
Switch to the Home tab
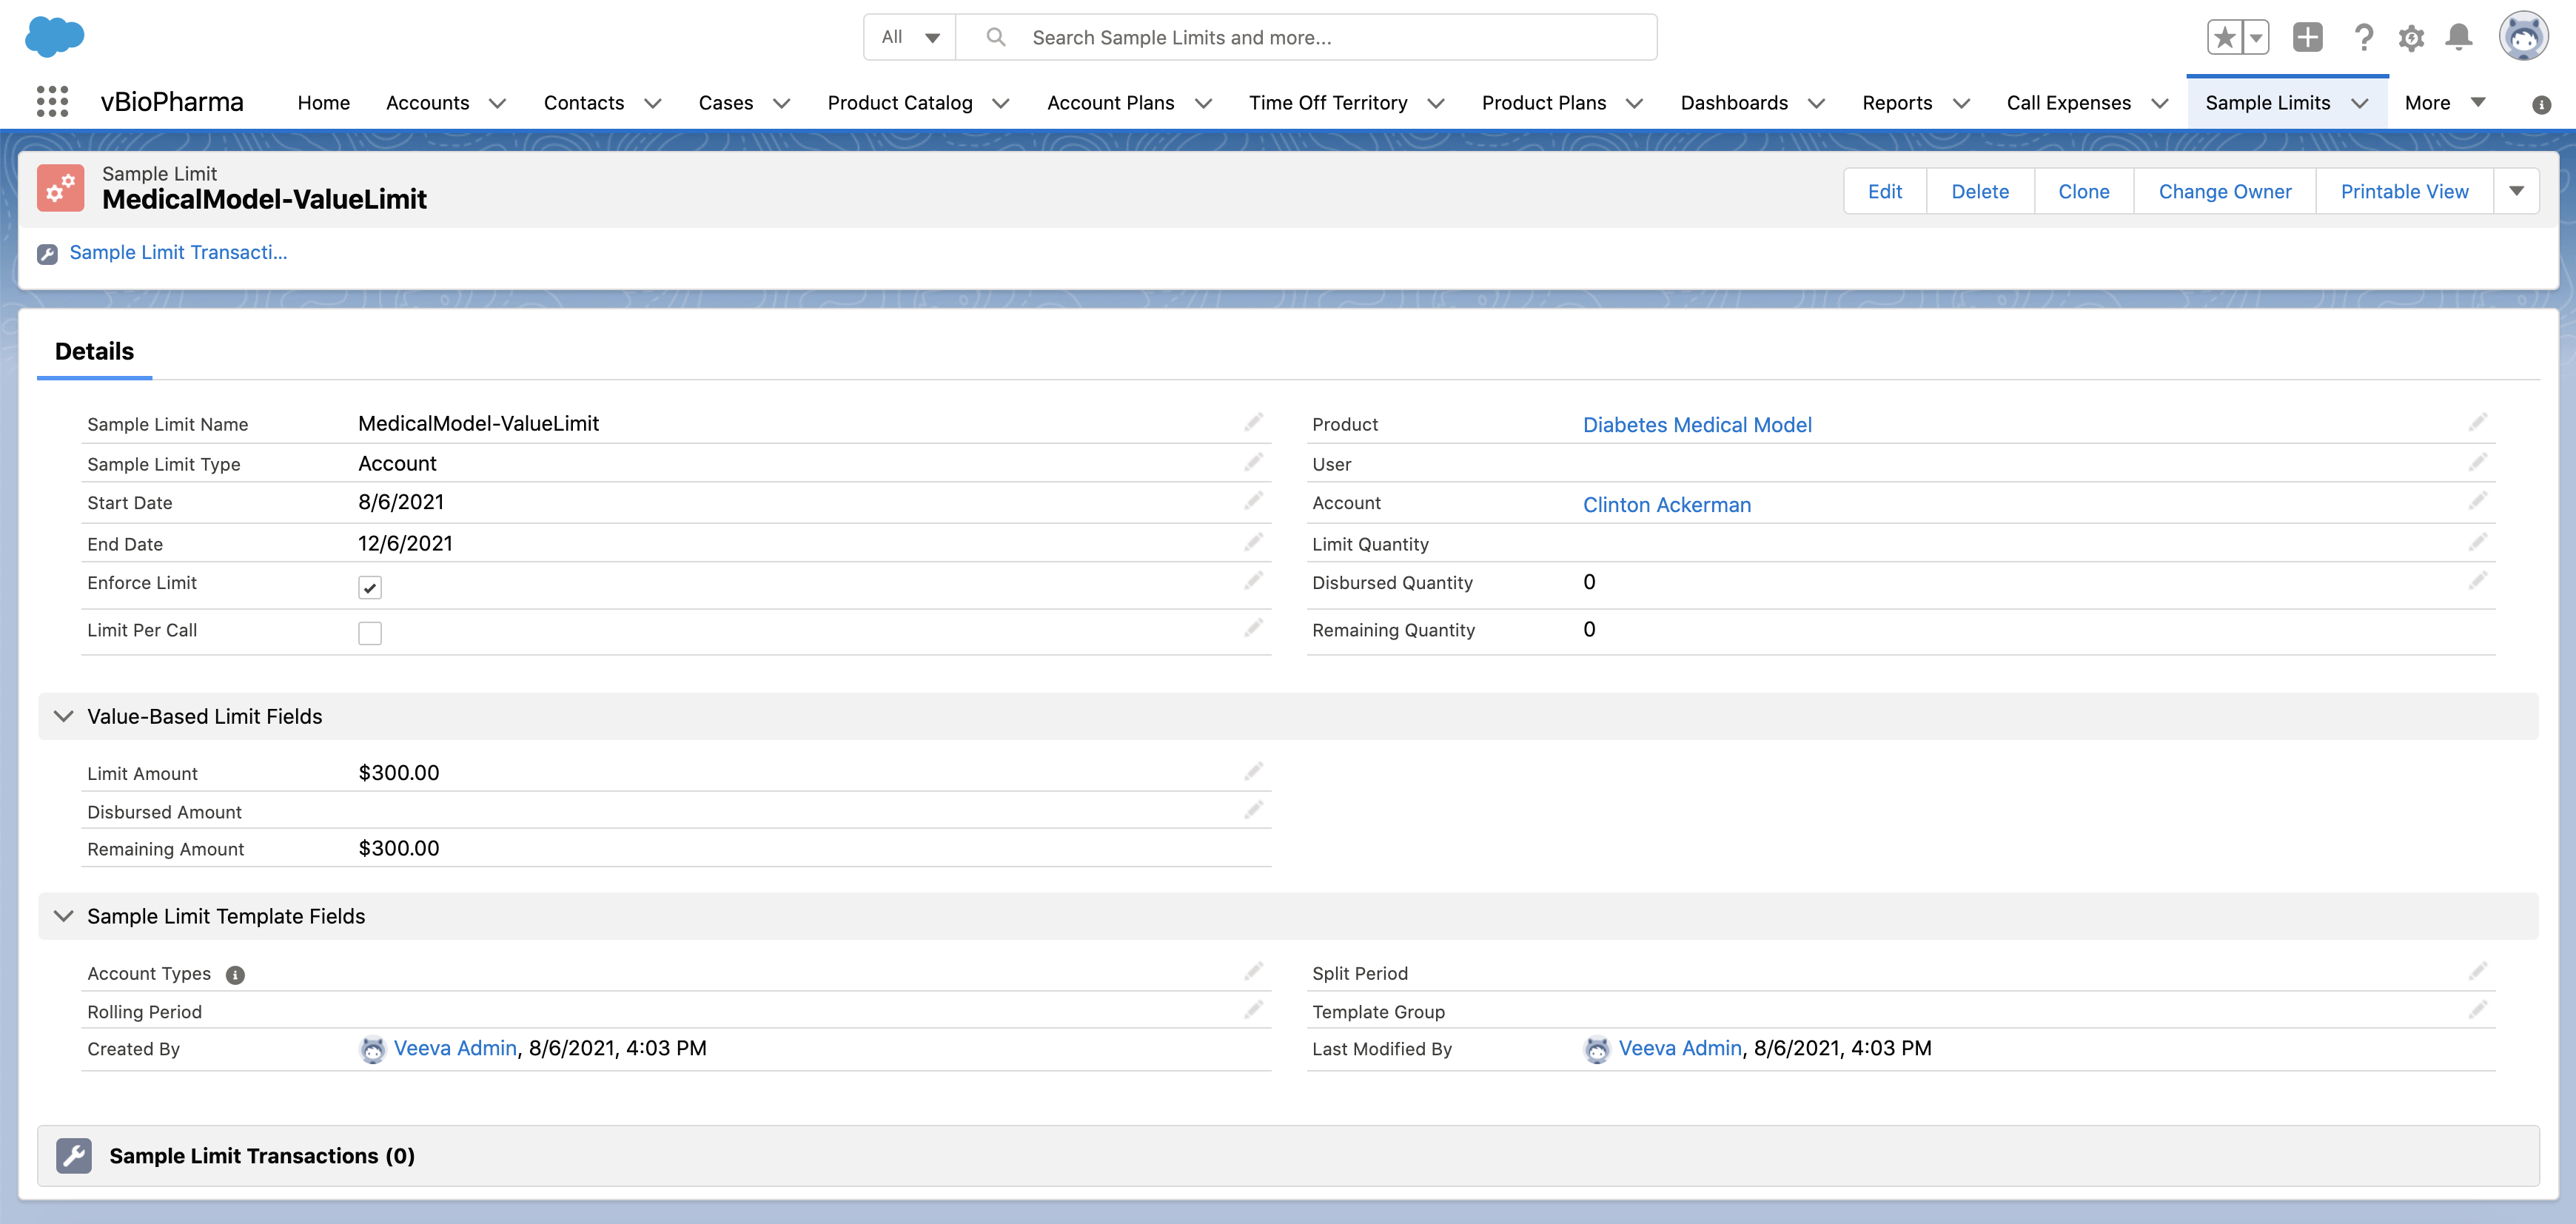coord(323,103)
